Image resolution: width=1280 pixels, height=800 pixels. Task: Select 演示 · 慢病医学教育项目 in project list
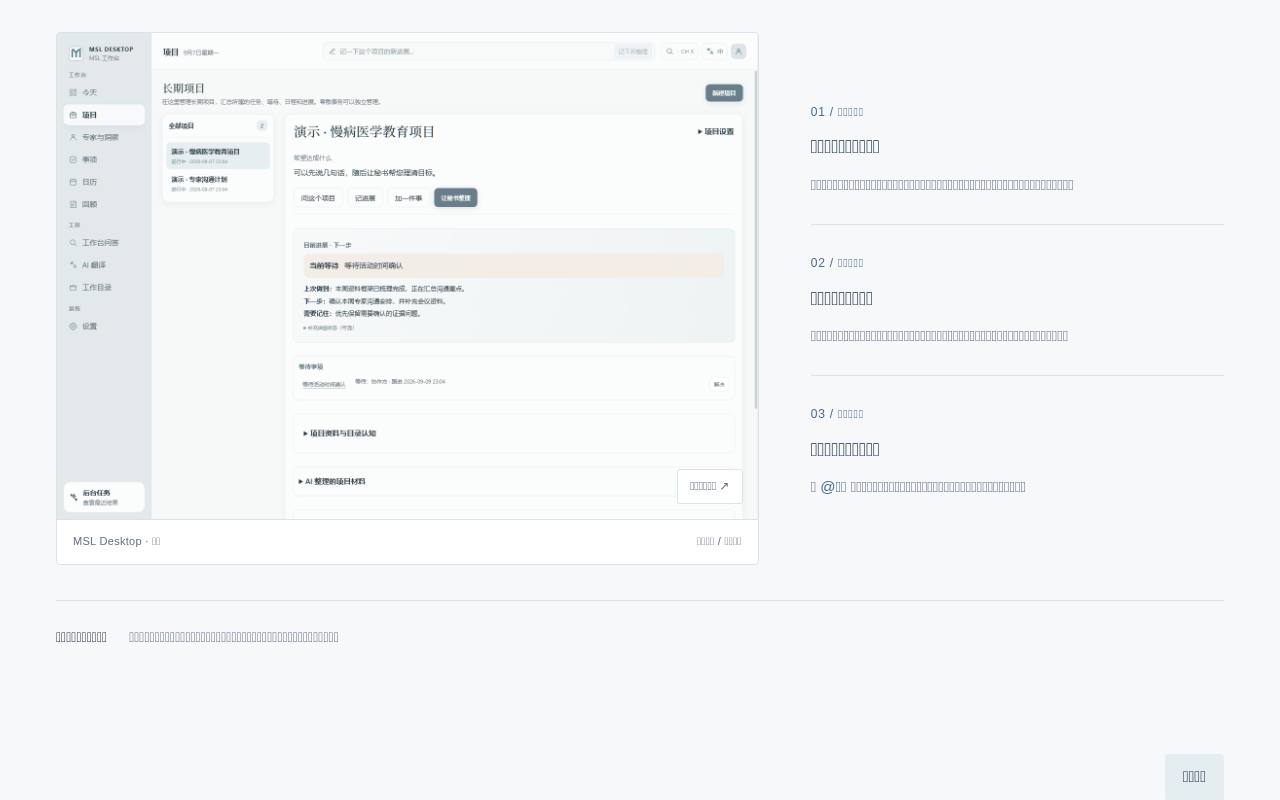click(x=218, y=155)
